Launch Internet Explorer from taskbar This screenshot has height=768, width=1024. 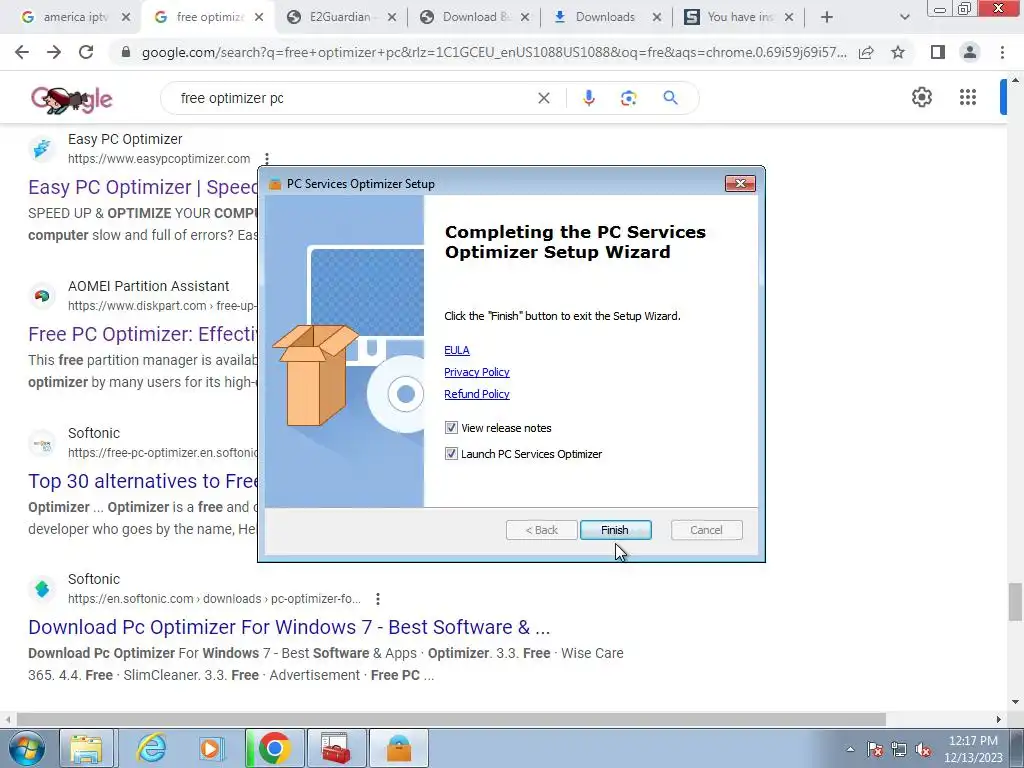click(x=152, y=748)
